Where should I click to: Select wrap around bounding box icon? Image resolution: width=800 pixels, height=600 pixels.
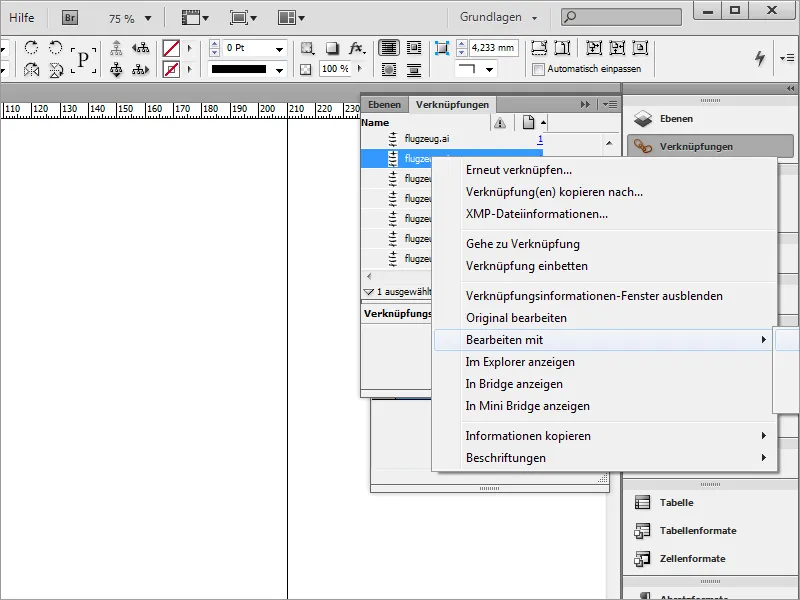coord(414,48)
